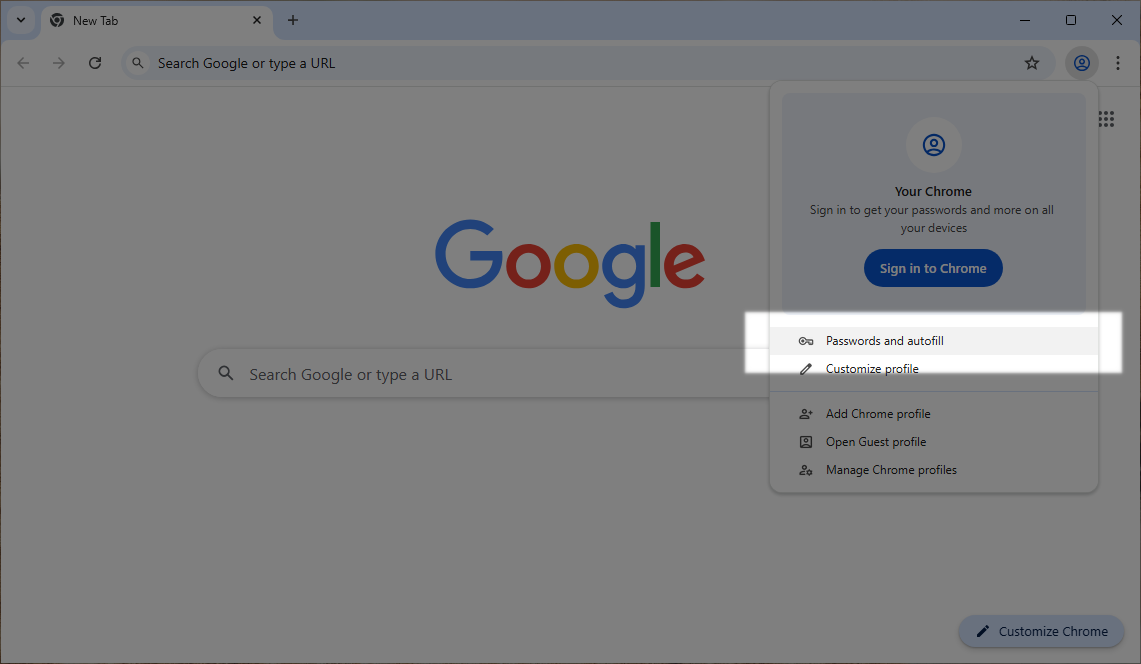Click the Google logo
This screenshot has width=1141, height=664.
[570, 263]
